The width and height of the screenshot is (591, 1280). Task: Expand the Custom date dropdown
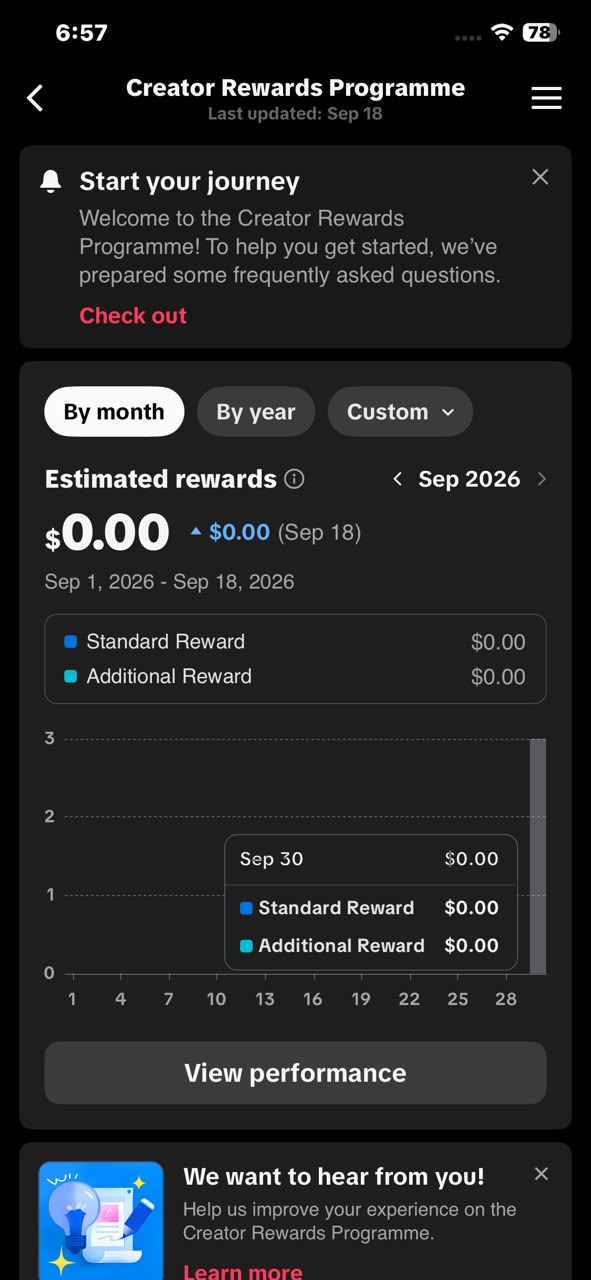click(x=400, y=412)
